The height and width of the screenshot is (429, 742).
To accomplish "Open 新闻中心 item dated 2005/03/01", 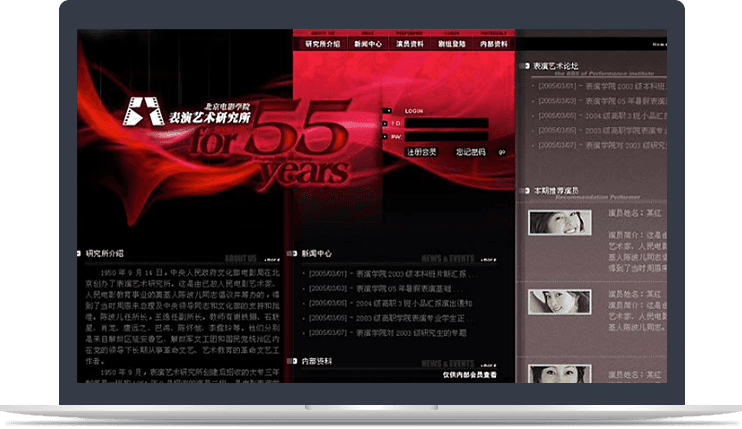I will (x=393, y=274).
